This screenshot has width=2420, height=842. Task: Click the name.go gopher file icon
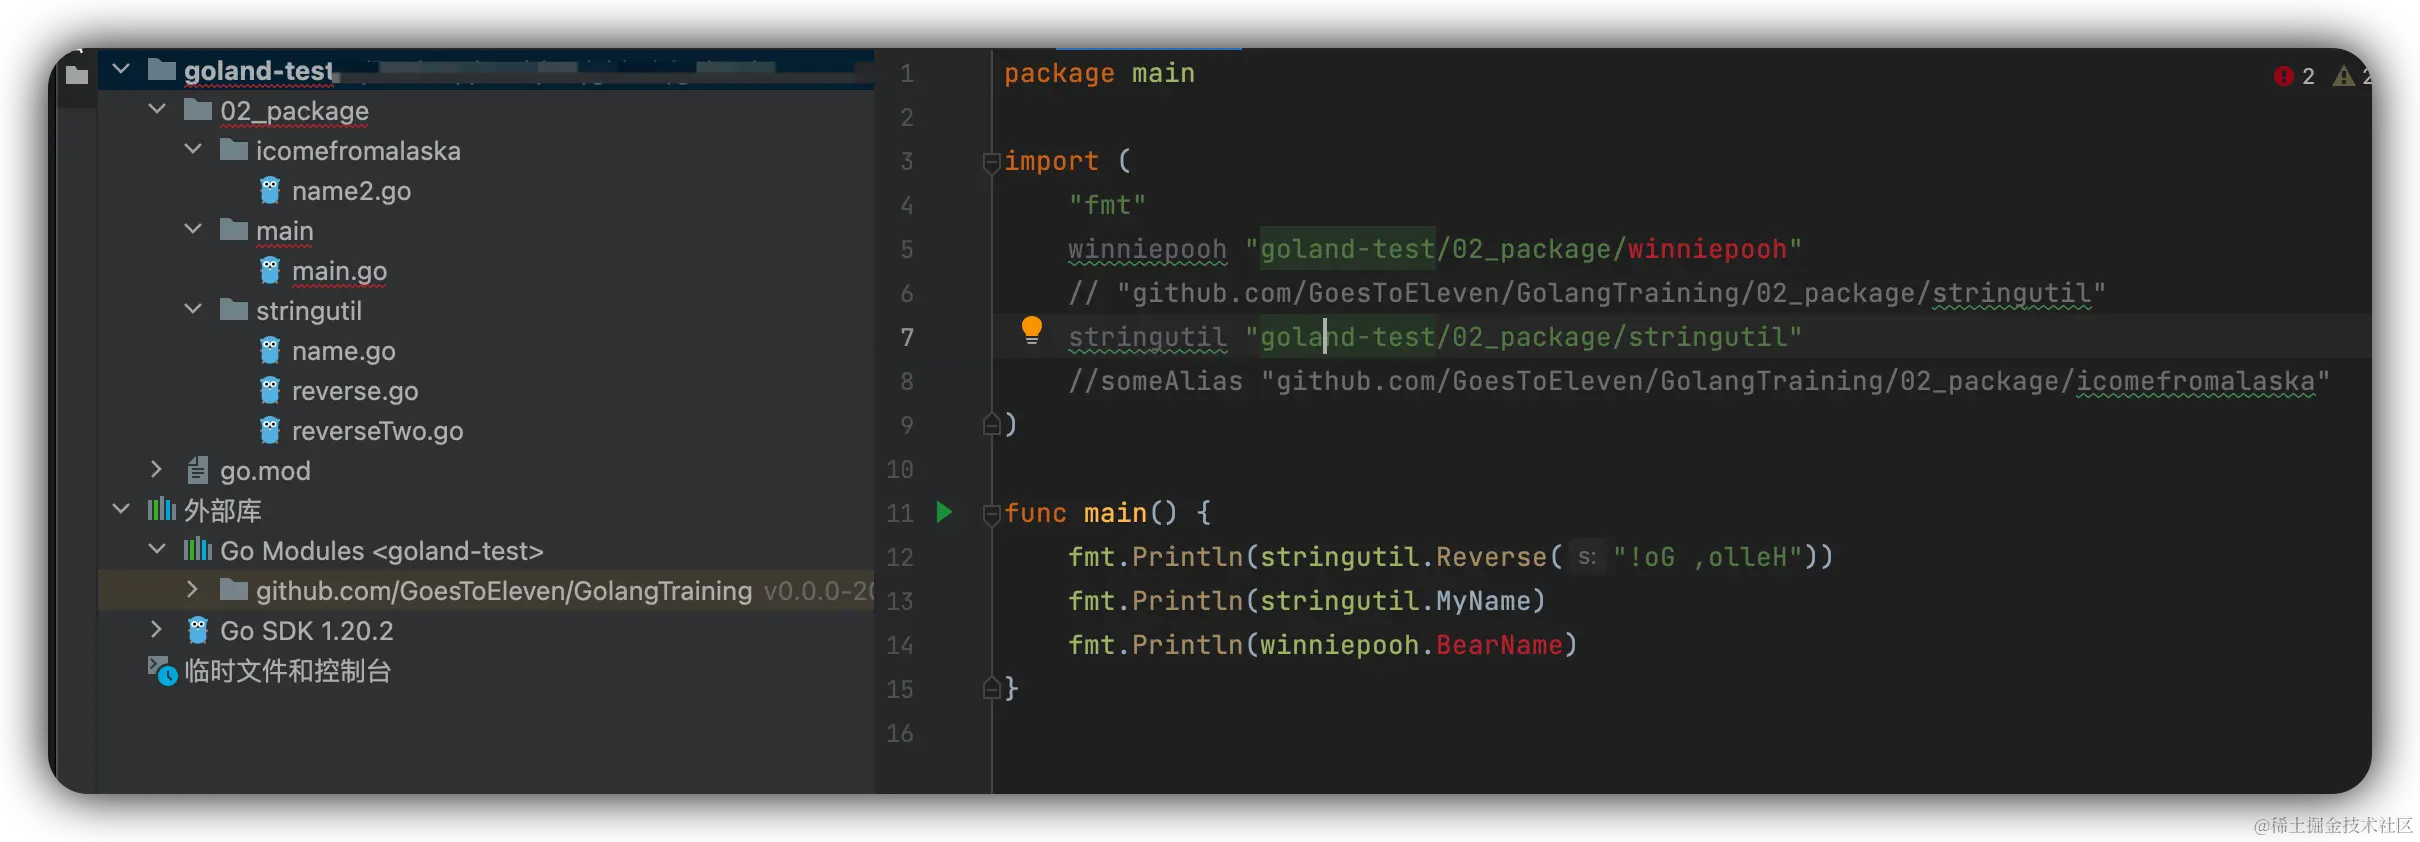270,349
